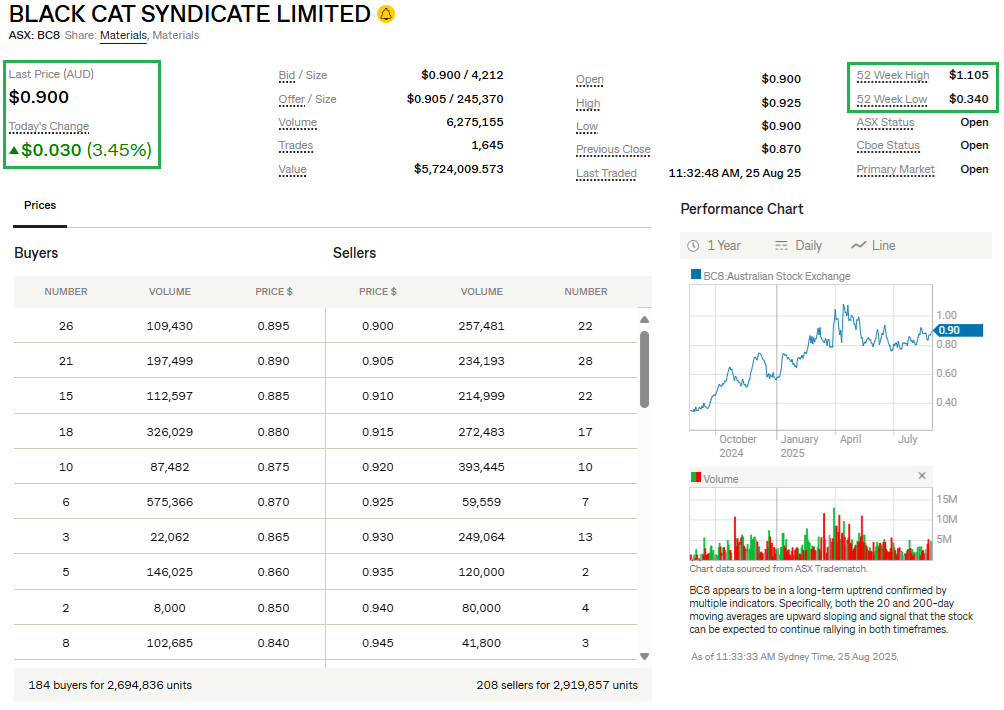Click the ASX Status label
Image resolution: width=1004 pixels, height=710 pixels.
click(885, 122)
